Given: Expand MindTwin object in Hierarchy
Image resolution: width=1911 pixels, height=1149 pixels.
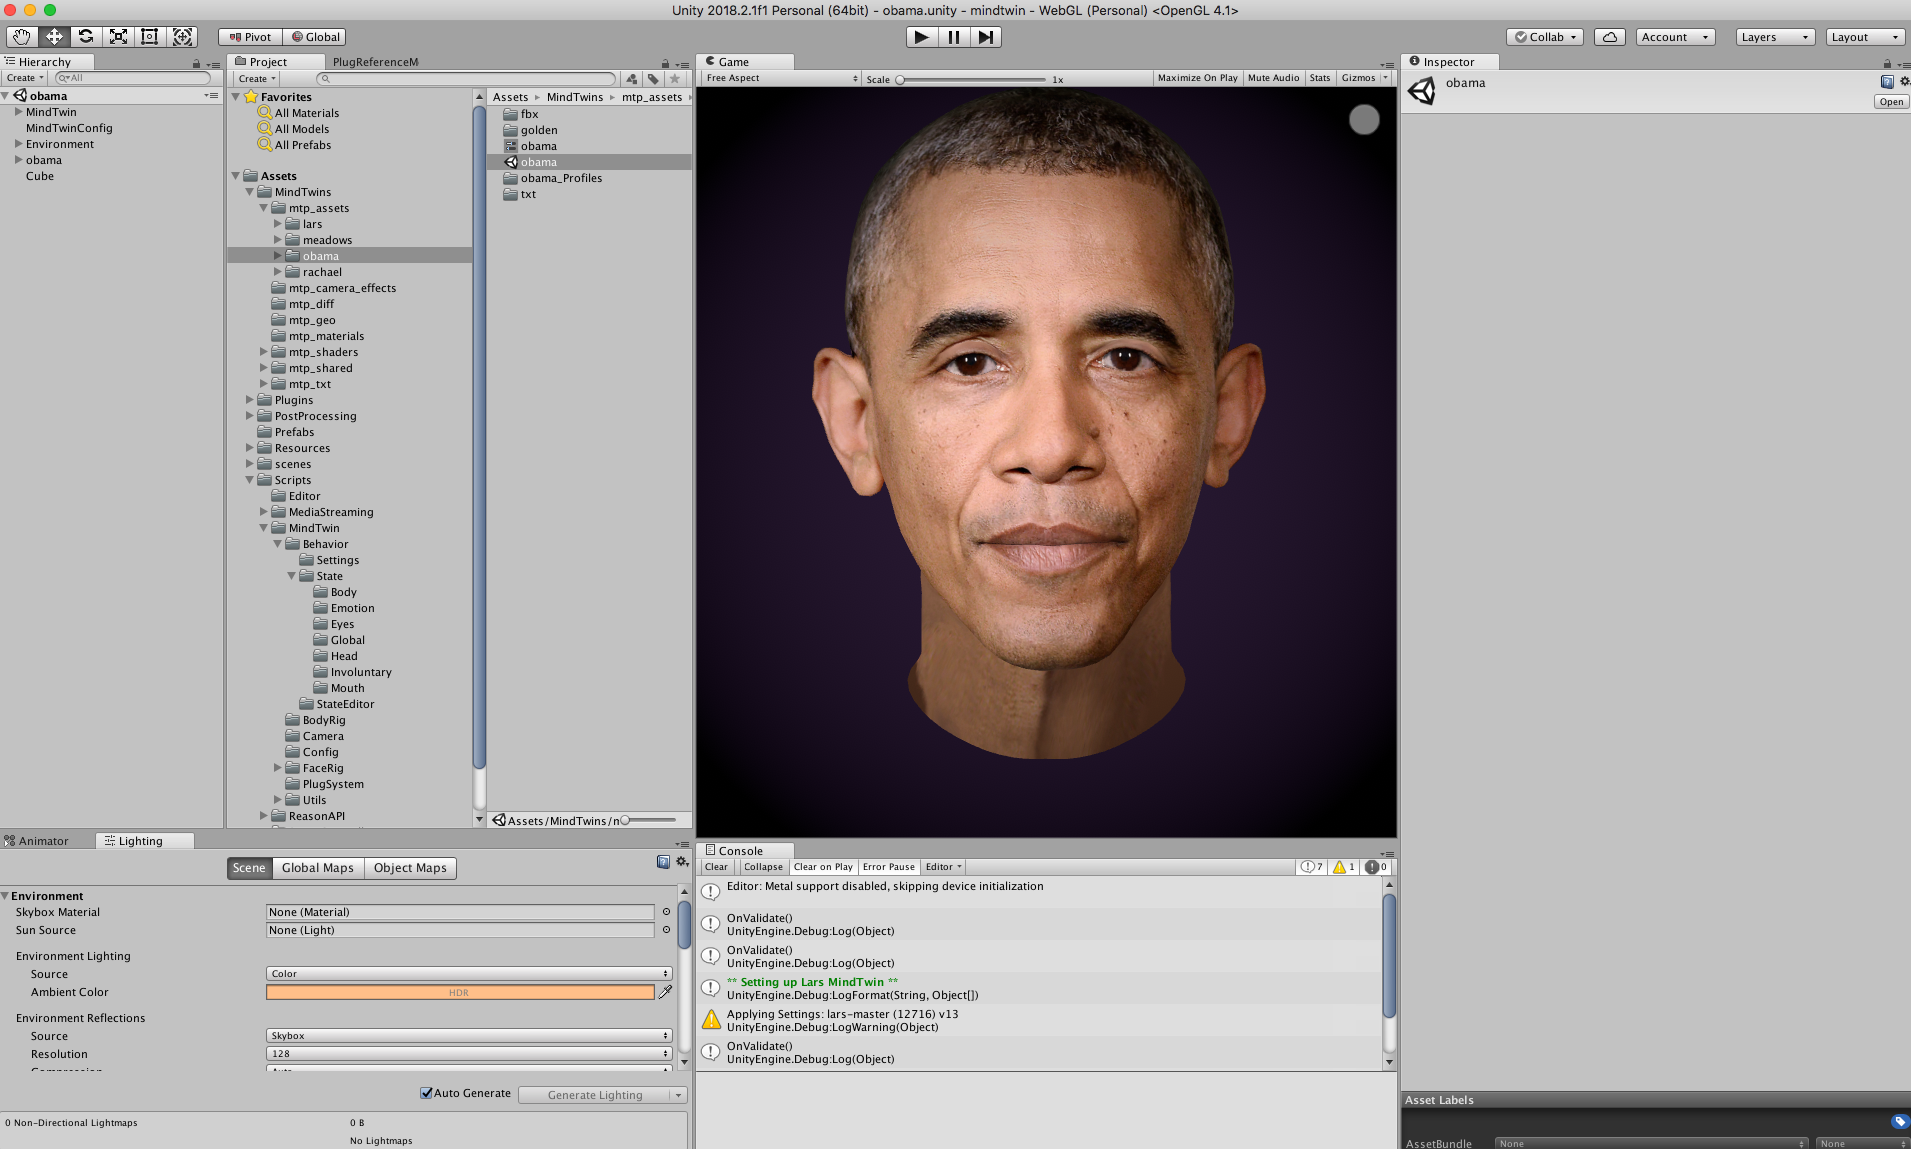Looking at the screenshot, I should point(18,112).
